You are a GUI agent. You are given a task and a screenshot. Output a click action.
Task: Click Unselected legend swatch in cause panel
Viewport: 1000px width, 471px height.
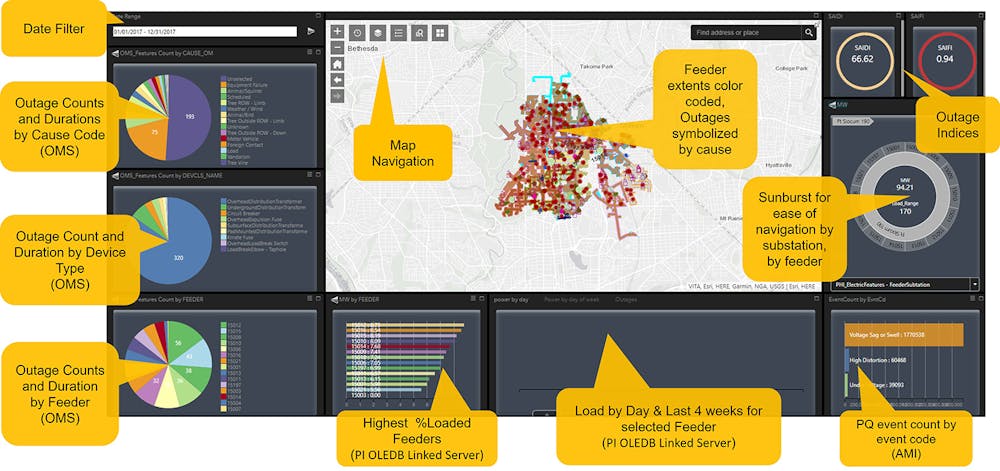click(x=223, y=78)
